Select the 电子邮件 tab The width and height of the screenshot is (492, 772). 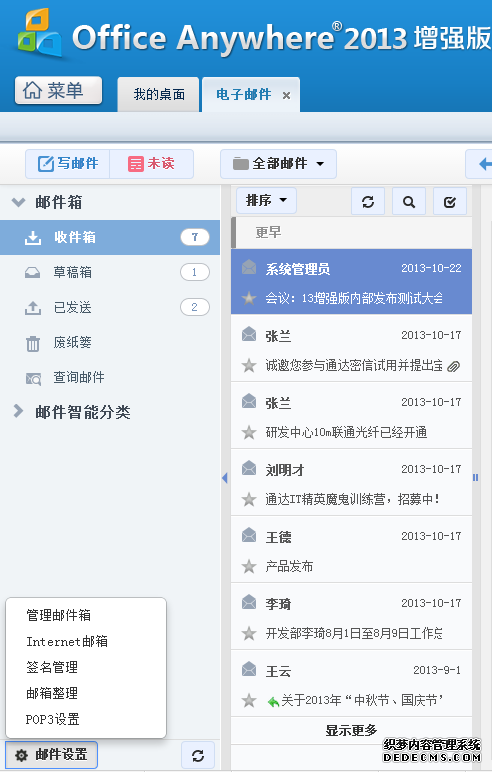click(243, 94)
